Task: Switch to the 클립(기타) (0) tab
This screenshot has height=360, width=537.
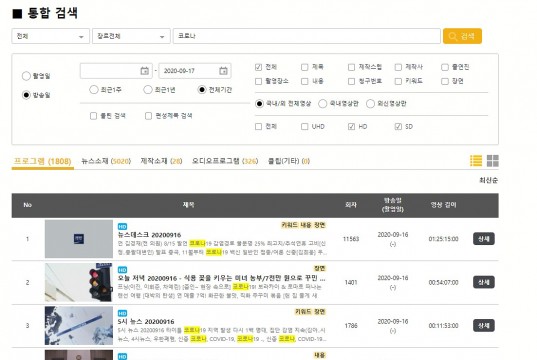Action: [289, 161]
